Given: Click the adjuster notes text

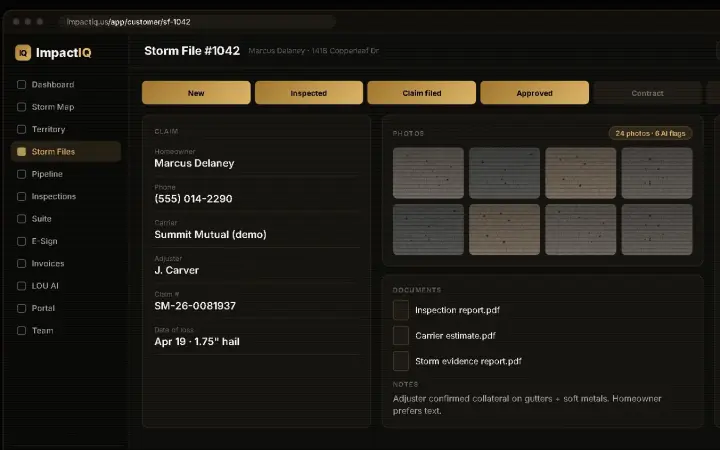Looking at the screenshot, I should [x=527, y=405].
